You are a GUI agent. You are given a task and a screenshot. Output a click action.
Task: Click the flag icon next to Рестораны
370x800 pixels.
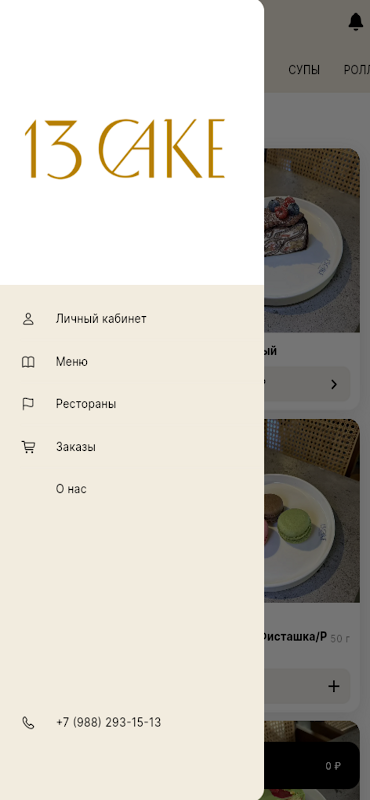coord(28,404)
